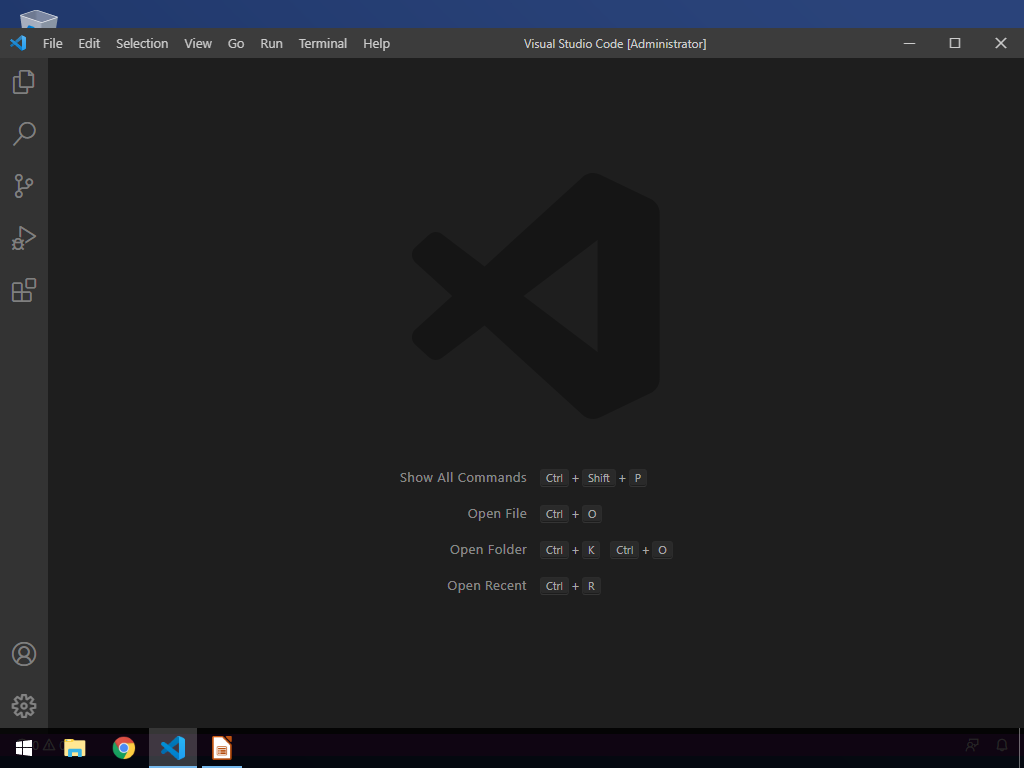
Task: Launch Chrome from the taskbar
Action: pyautogui.click(x=124, y=748)
